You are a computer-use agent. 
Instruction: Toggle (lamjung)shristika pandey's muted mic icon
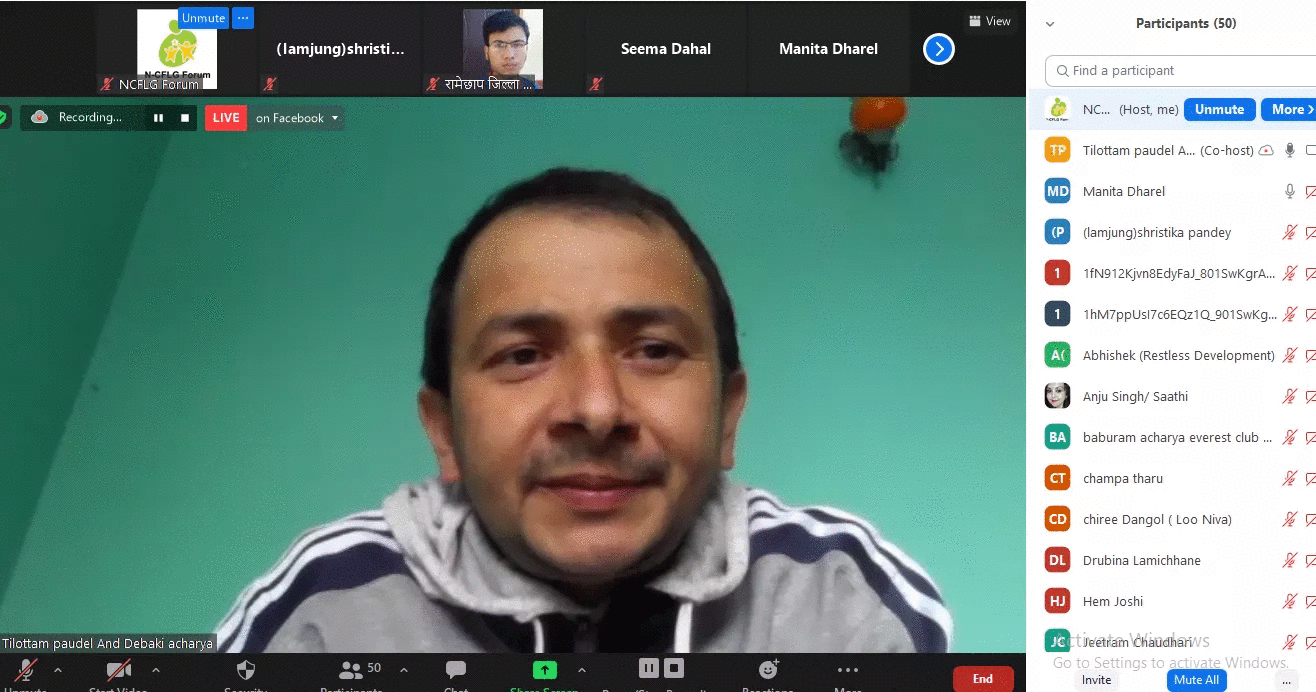[1290, 232]
